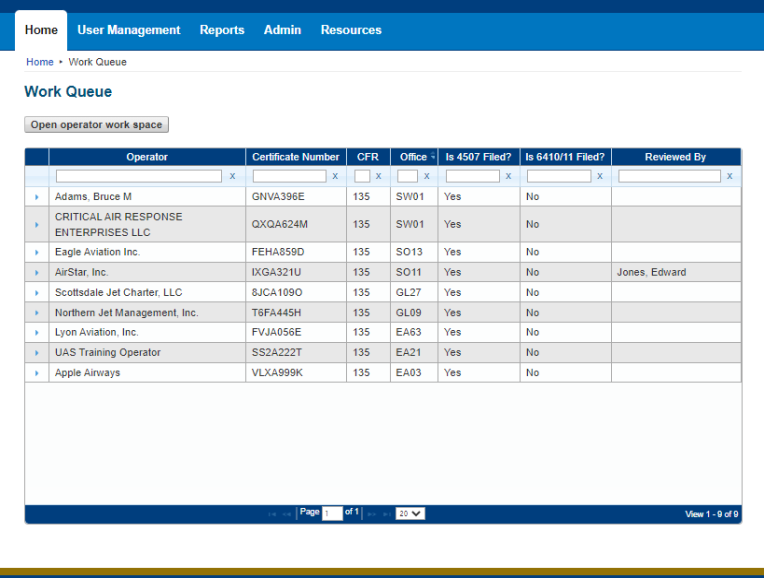This screenshot has height=578, width=764.
Task: Expand the Lyon Aviation, Inc. row
Action: (37, 332)
